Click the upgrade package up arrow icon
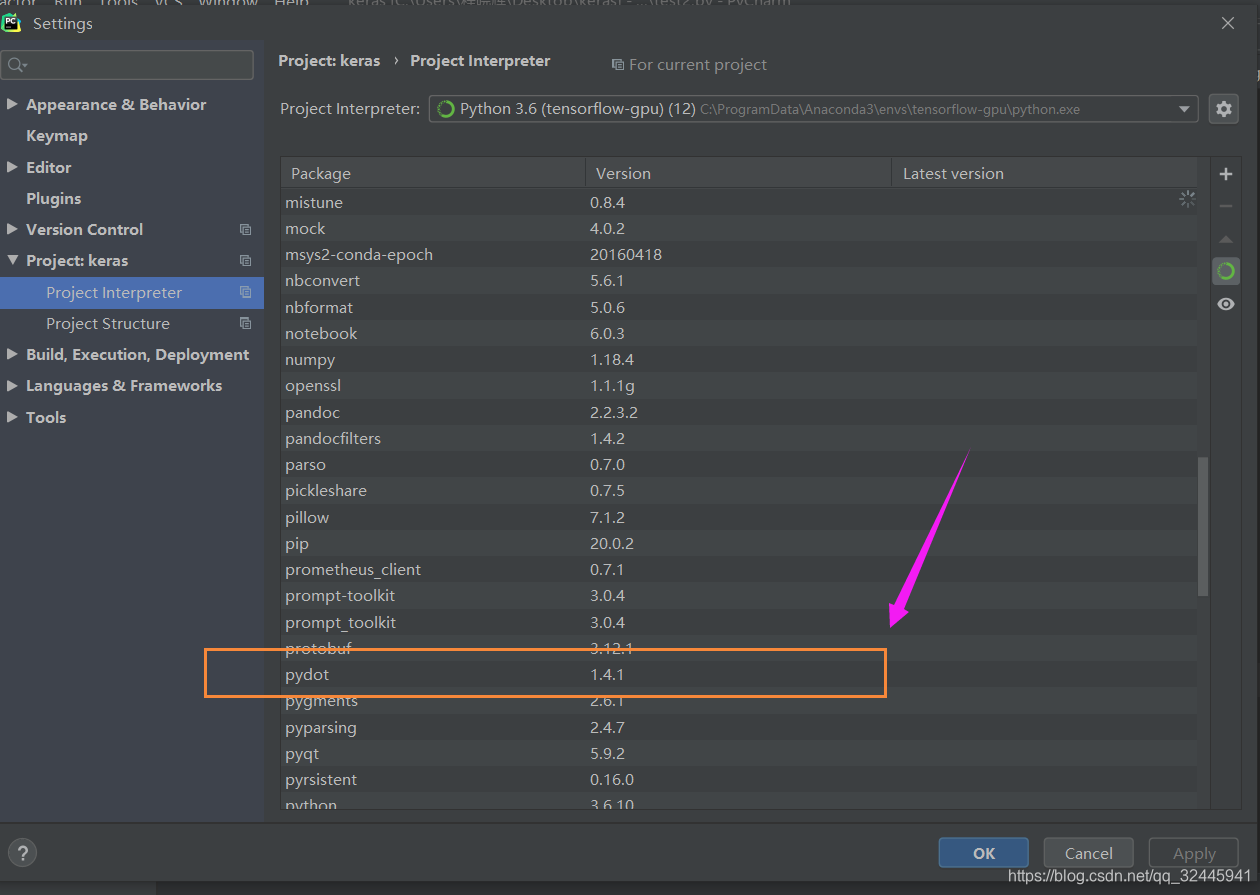 point(1226,239)
